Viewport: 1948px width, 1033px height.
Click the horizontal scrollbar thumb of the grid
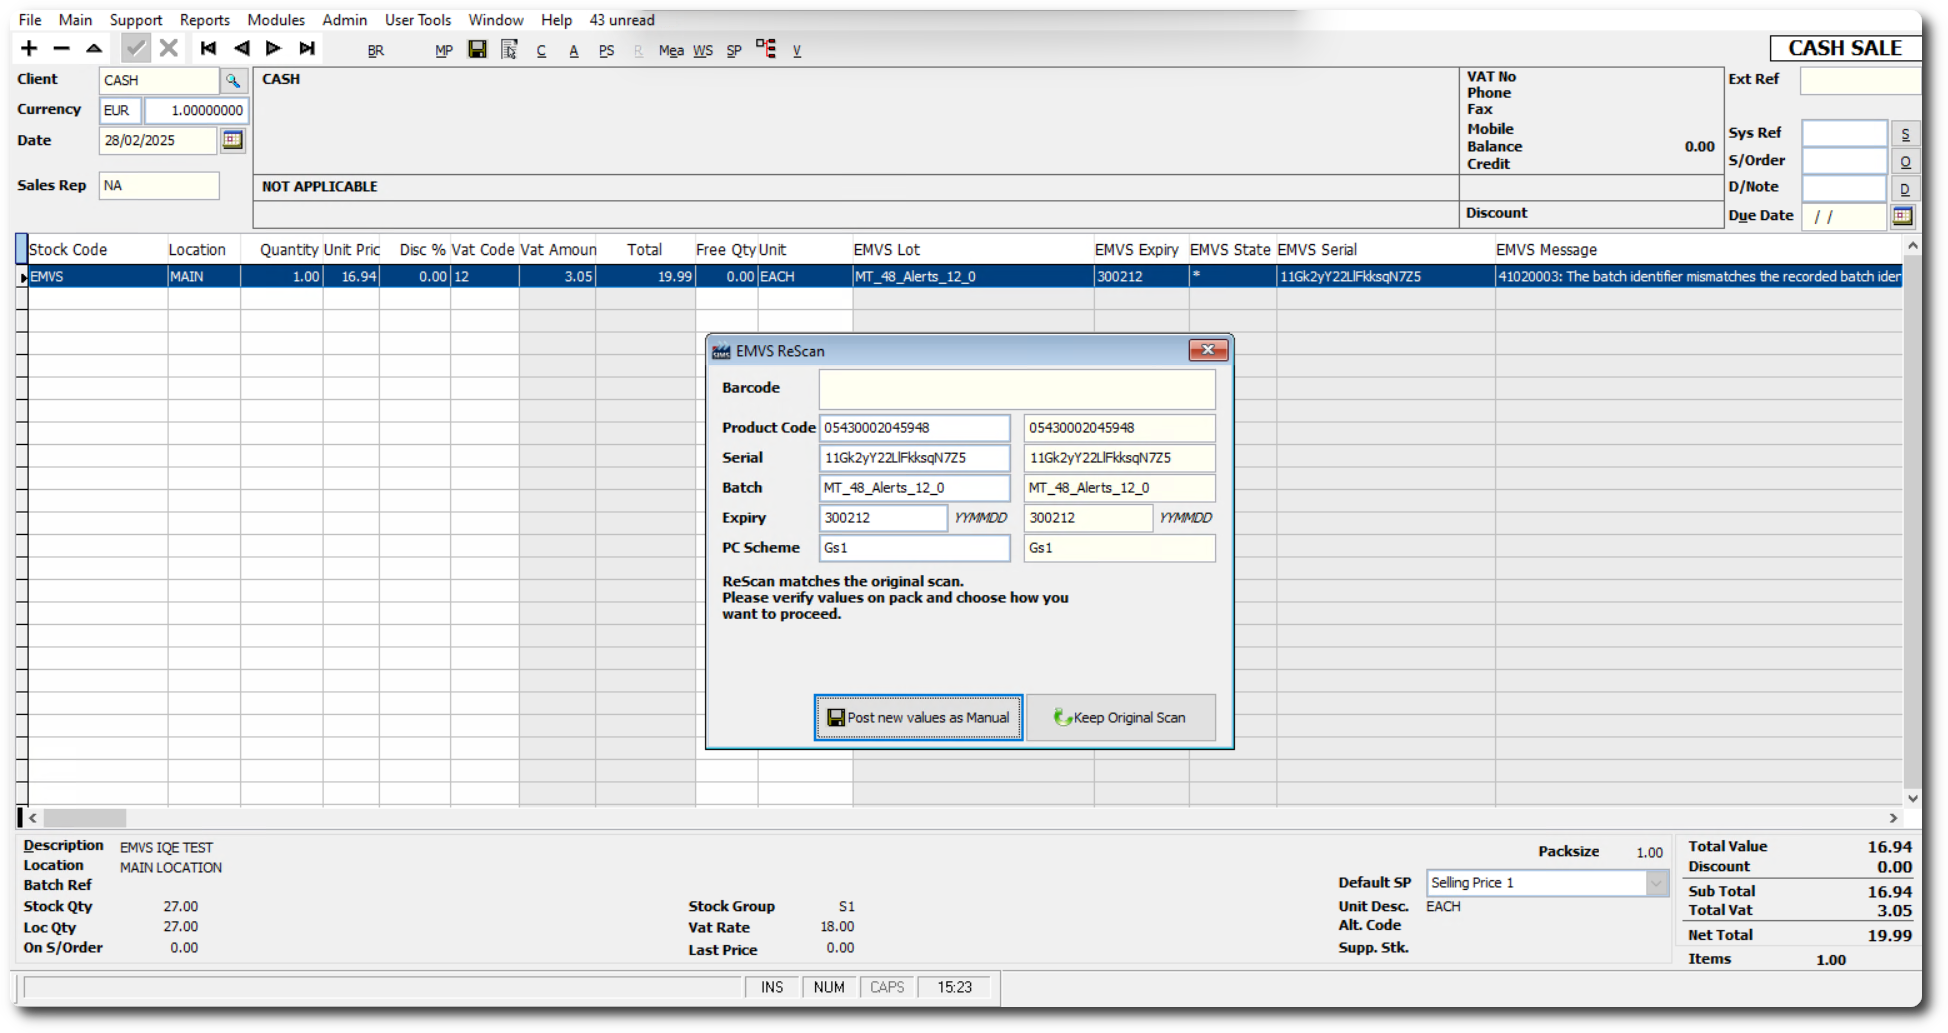pyautogui.click(x=85, y=818)
